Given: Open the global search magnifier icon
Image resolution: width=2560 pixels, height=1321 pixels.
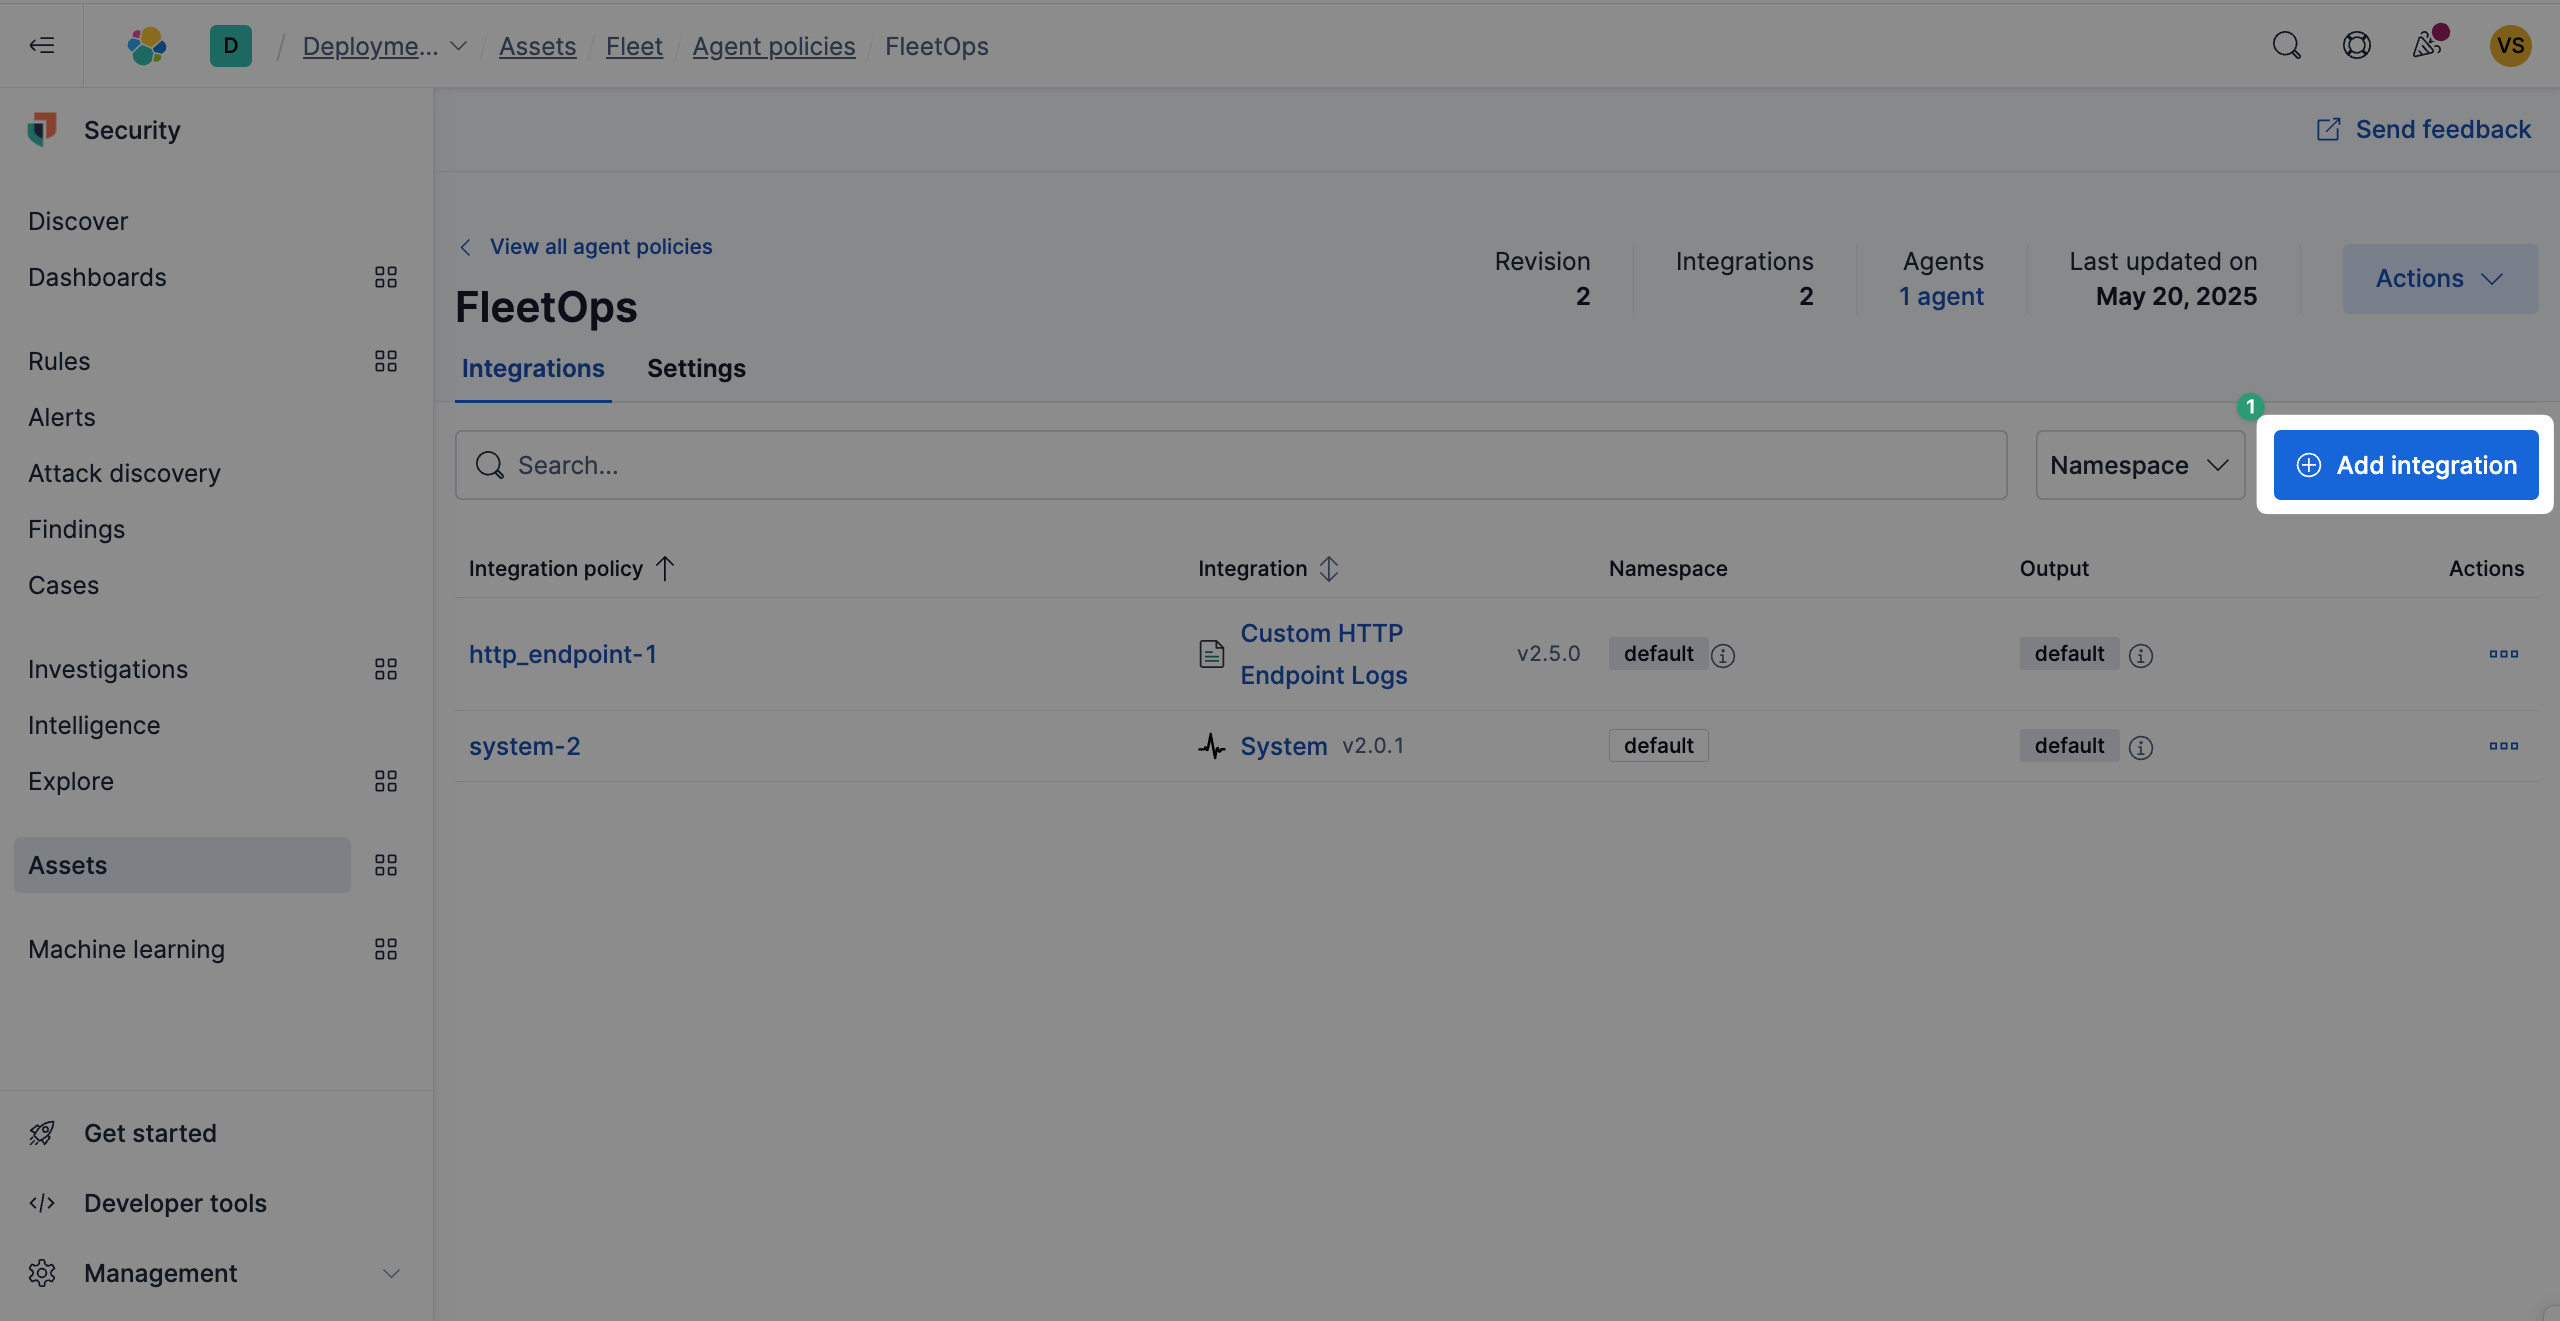Looking at the screenshot, I should coord(2286,45).
